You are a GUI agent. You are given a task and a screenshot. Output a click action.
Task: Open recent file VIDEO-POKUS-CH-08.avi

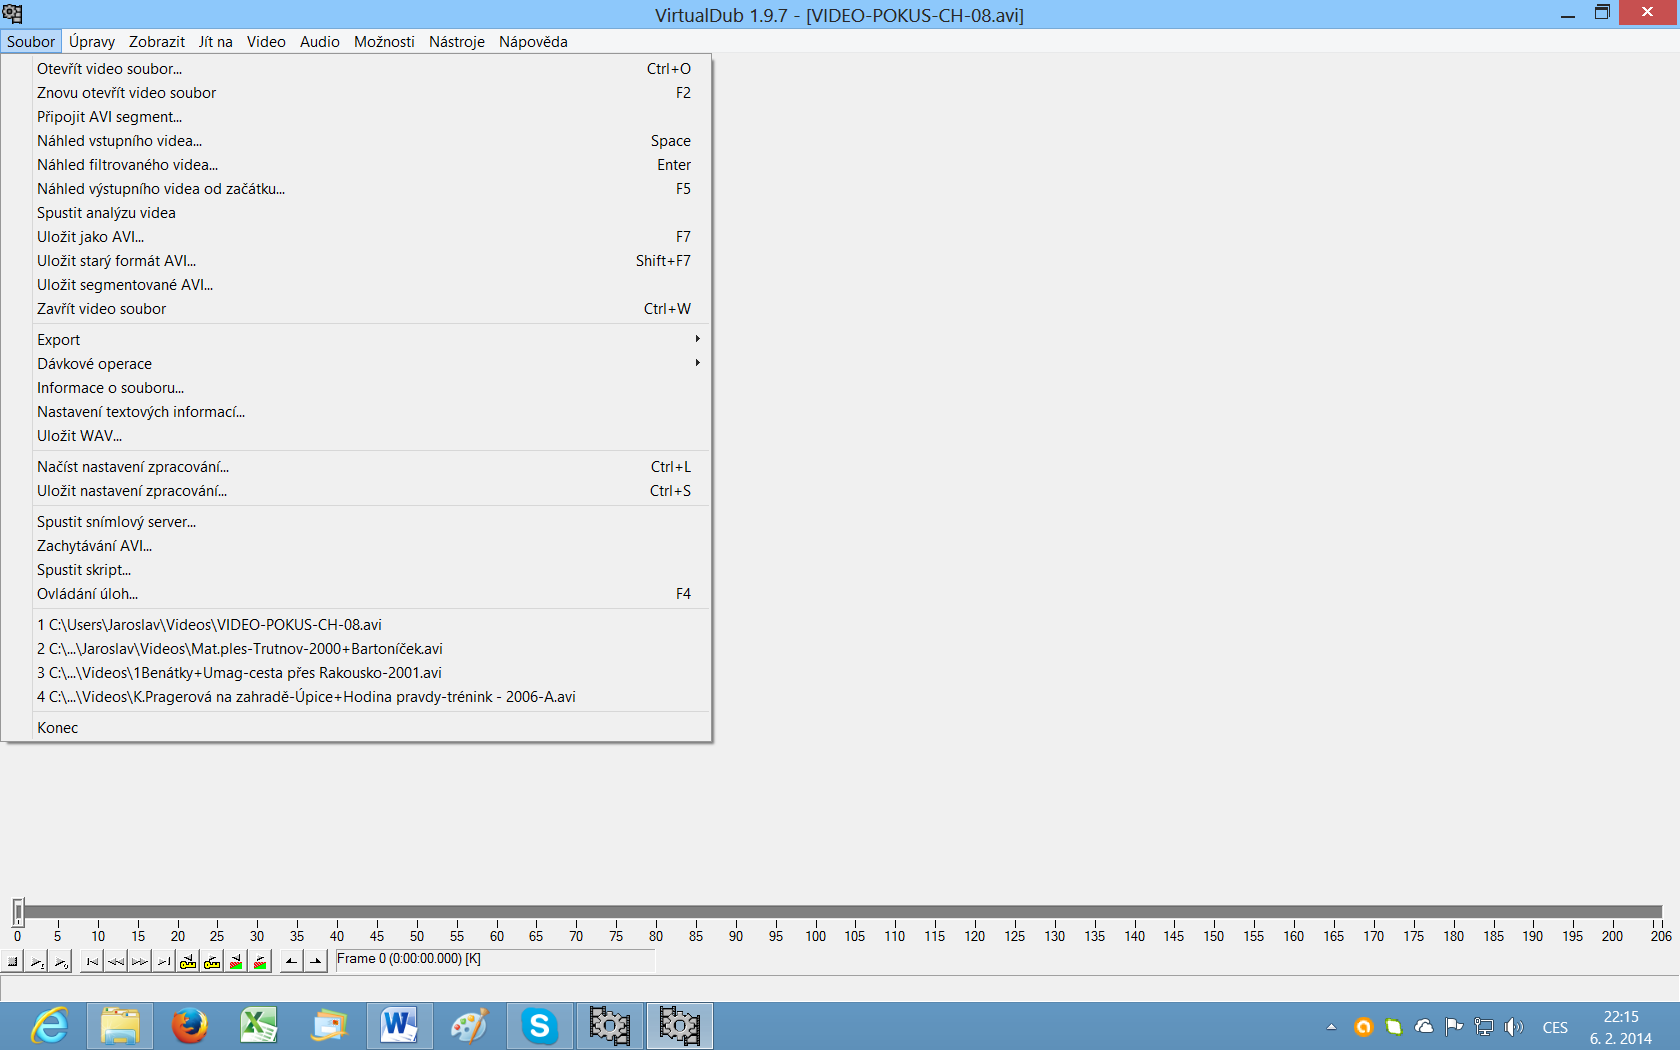click(209, 625)
